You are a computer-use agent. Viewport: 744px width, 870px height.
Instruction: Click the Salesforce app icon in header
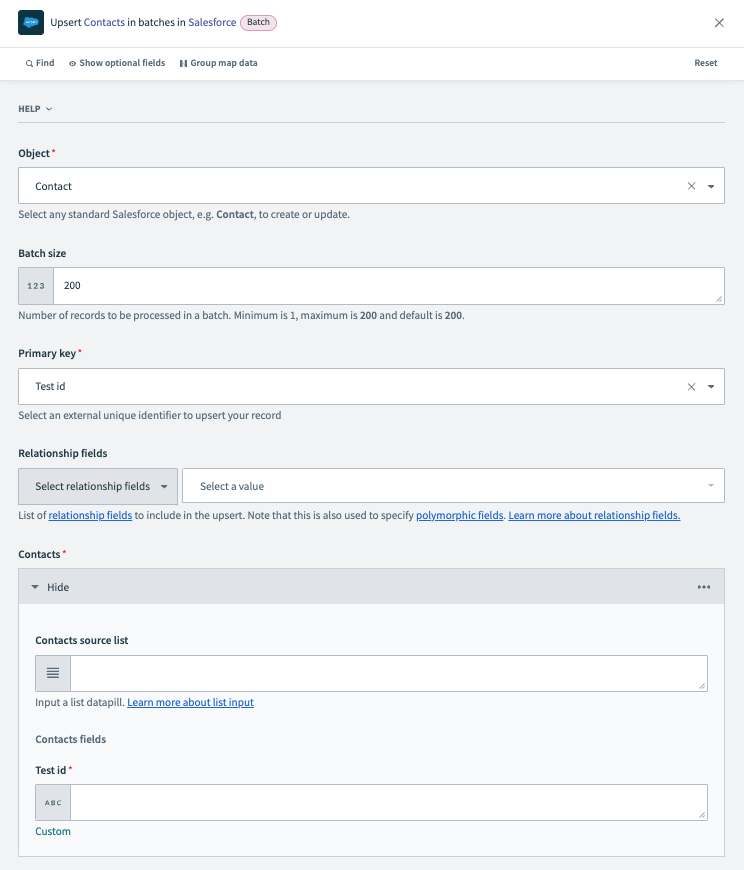point(31,22)
